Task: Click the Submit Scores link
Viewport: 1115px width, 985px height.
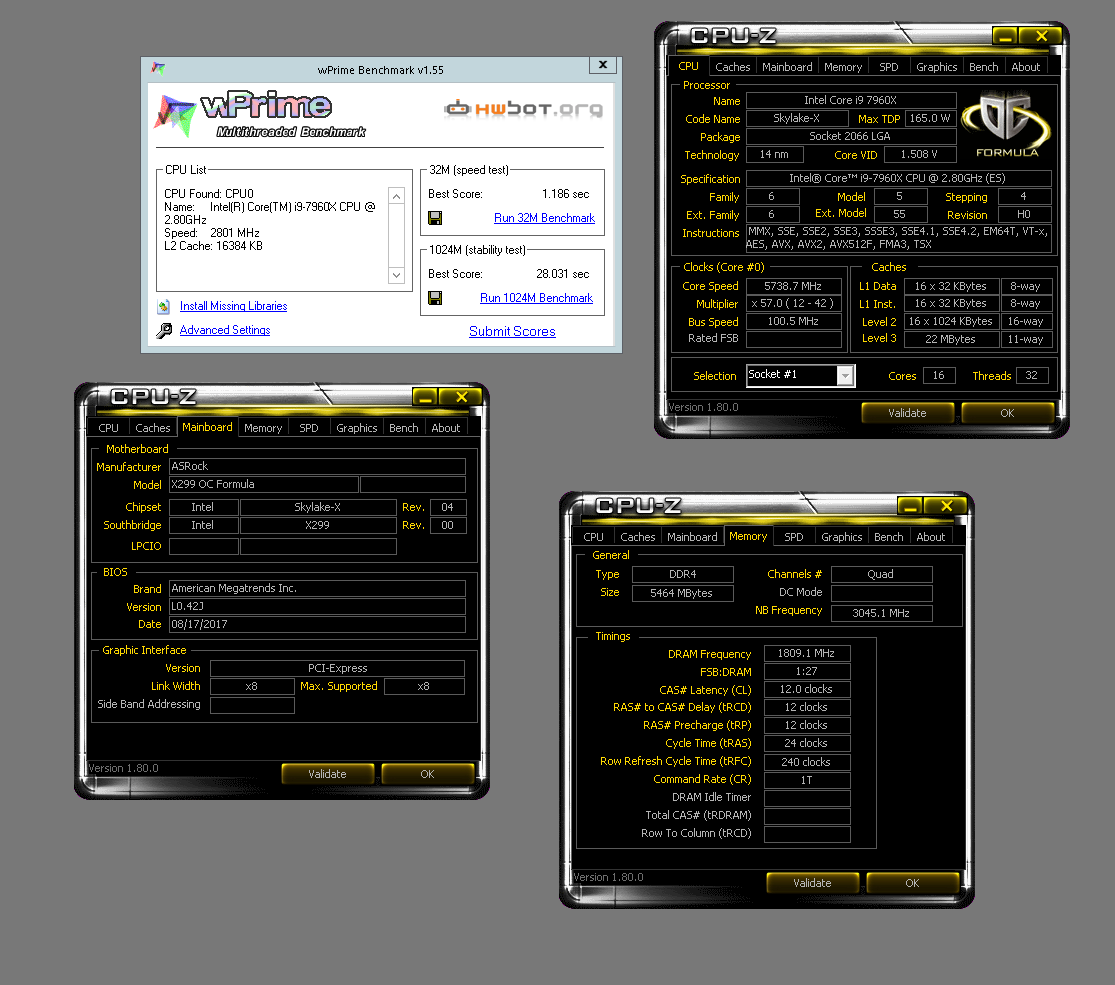Action: pos(512,331)
